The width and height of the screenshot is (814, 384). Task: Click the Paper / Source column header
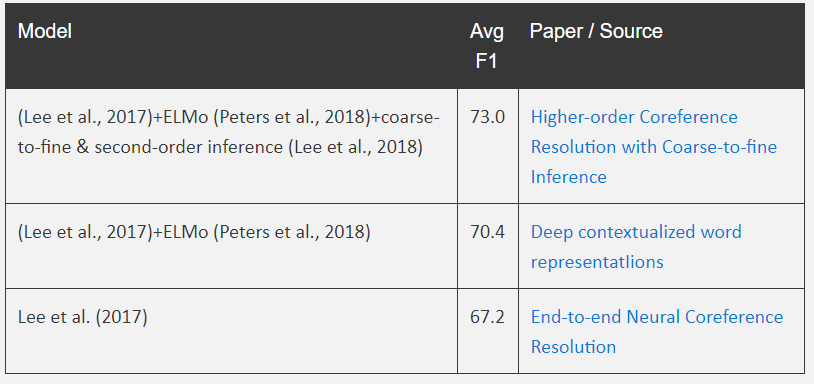click(596, 32)
